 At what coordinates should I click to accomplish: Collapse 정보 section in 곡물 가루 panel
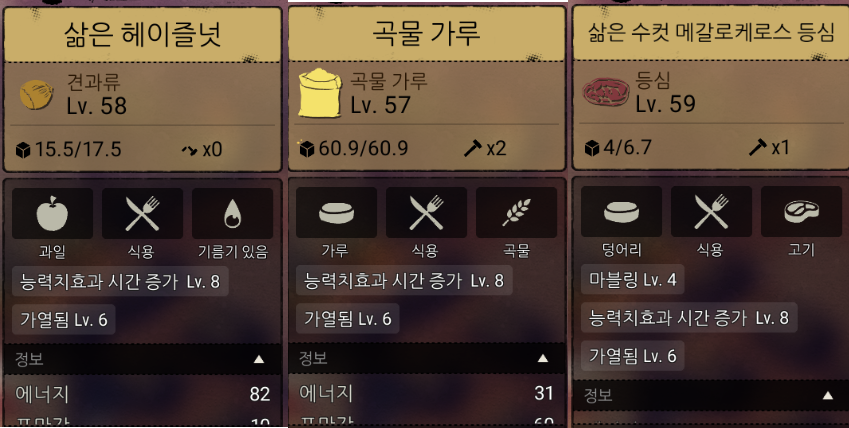point(543,358)
